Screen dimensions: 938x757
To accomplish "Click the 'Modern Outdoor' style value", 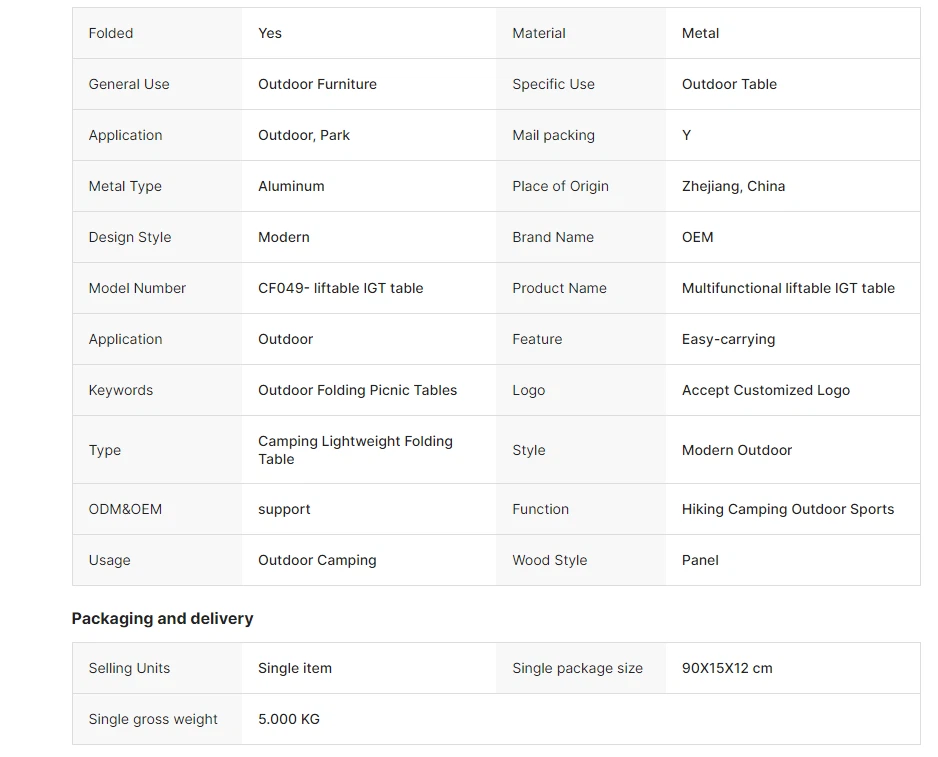I will click(737, 450).
